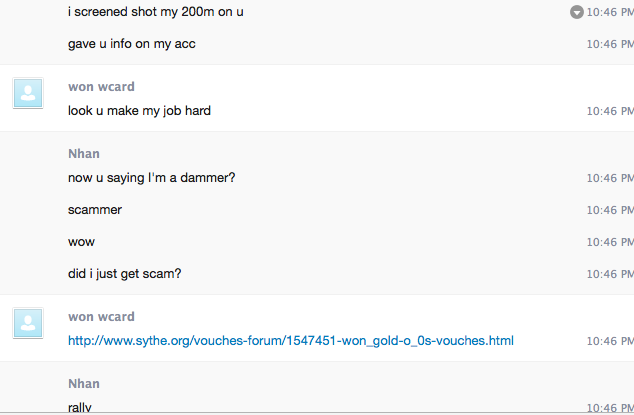The height and width of the screenshot is (415, 634).
Task: Click the second 'won wcard' sender name
Action: point(101,317)
